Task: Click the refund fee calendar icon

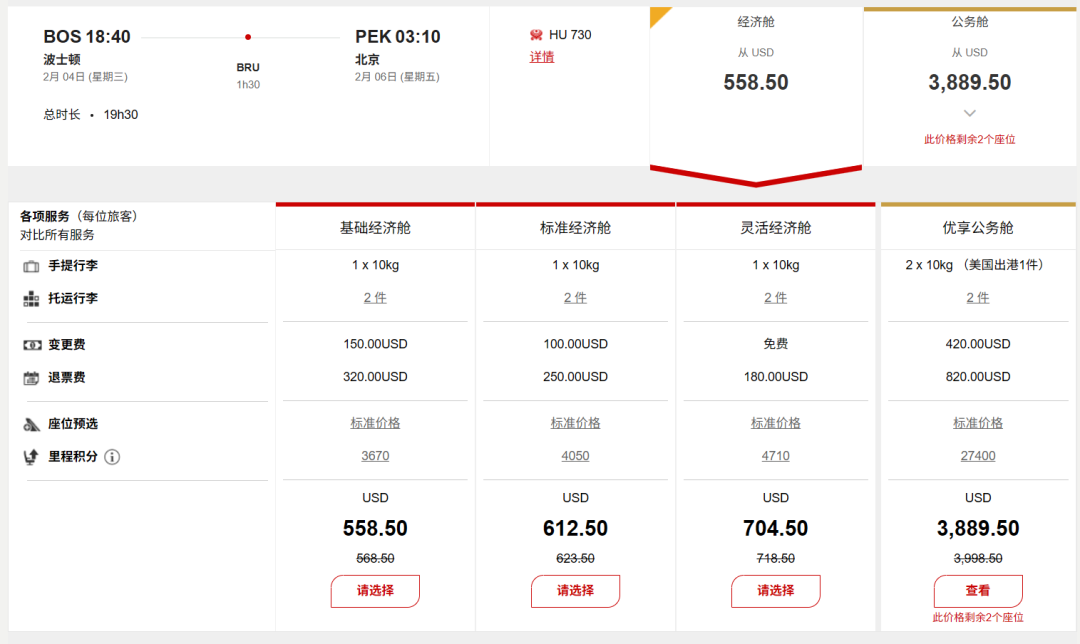Action: coord(31,378)
